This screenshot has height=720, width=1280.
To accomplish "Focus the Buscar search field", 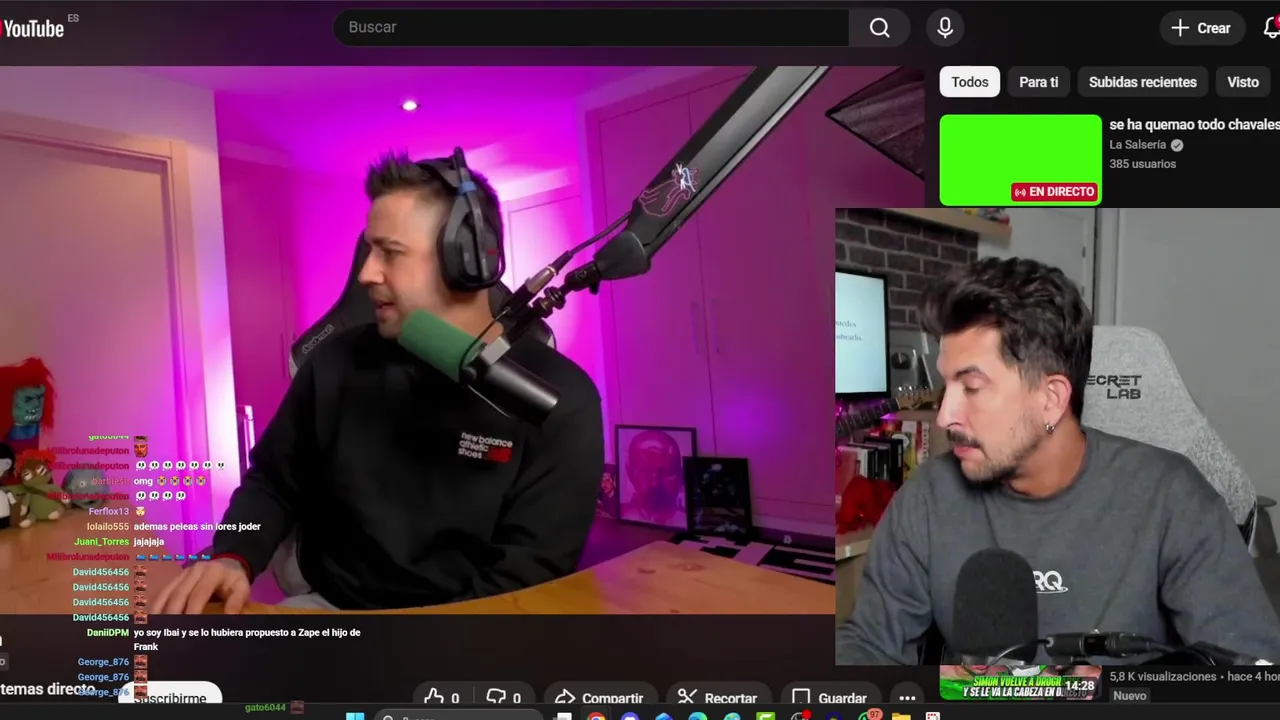I will tap(591, 27).
